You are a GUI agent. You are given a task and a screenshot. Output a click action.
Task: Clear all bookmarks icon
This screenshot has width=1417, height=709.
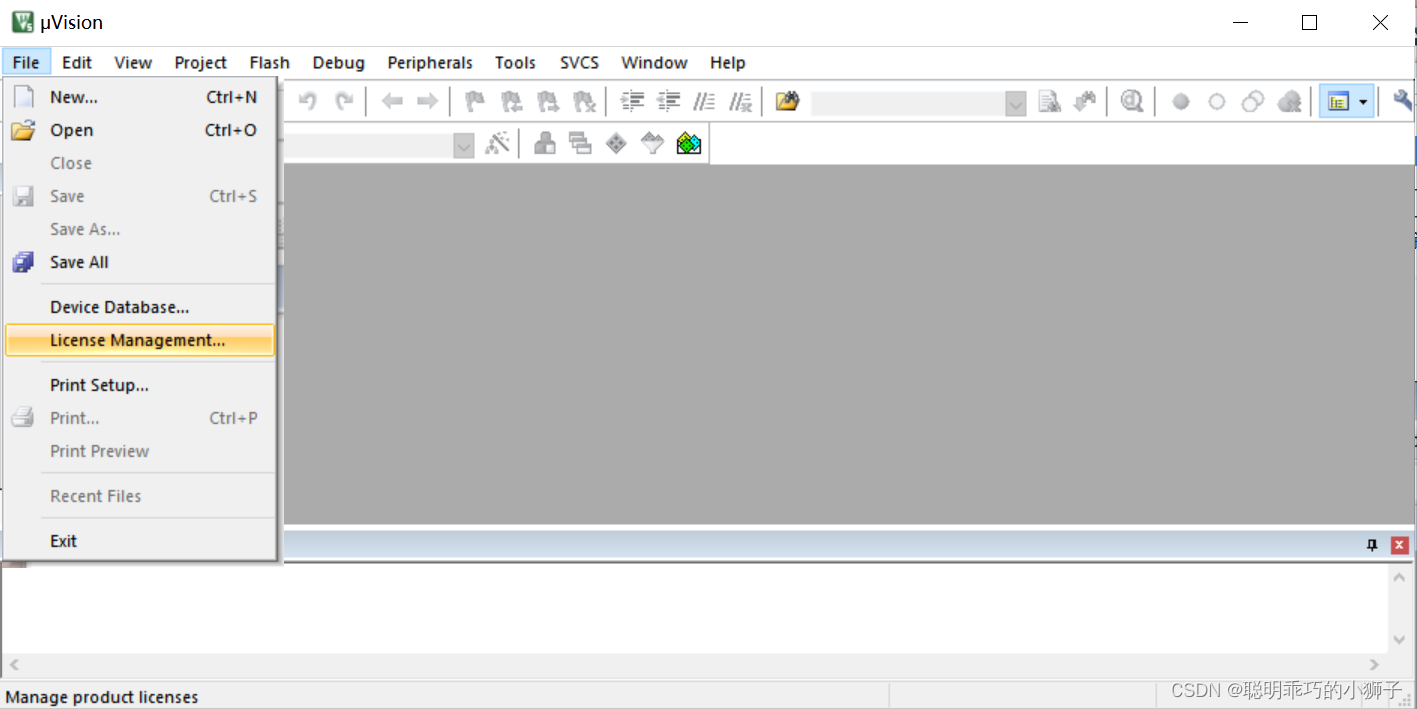(x=583, y=101)
